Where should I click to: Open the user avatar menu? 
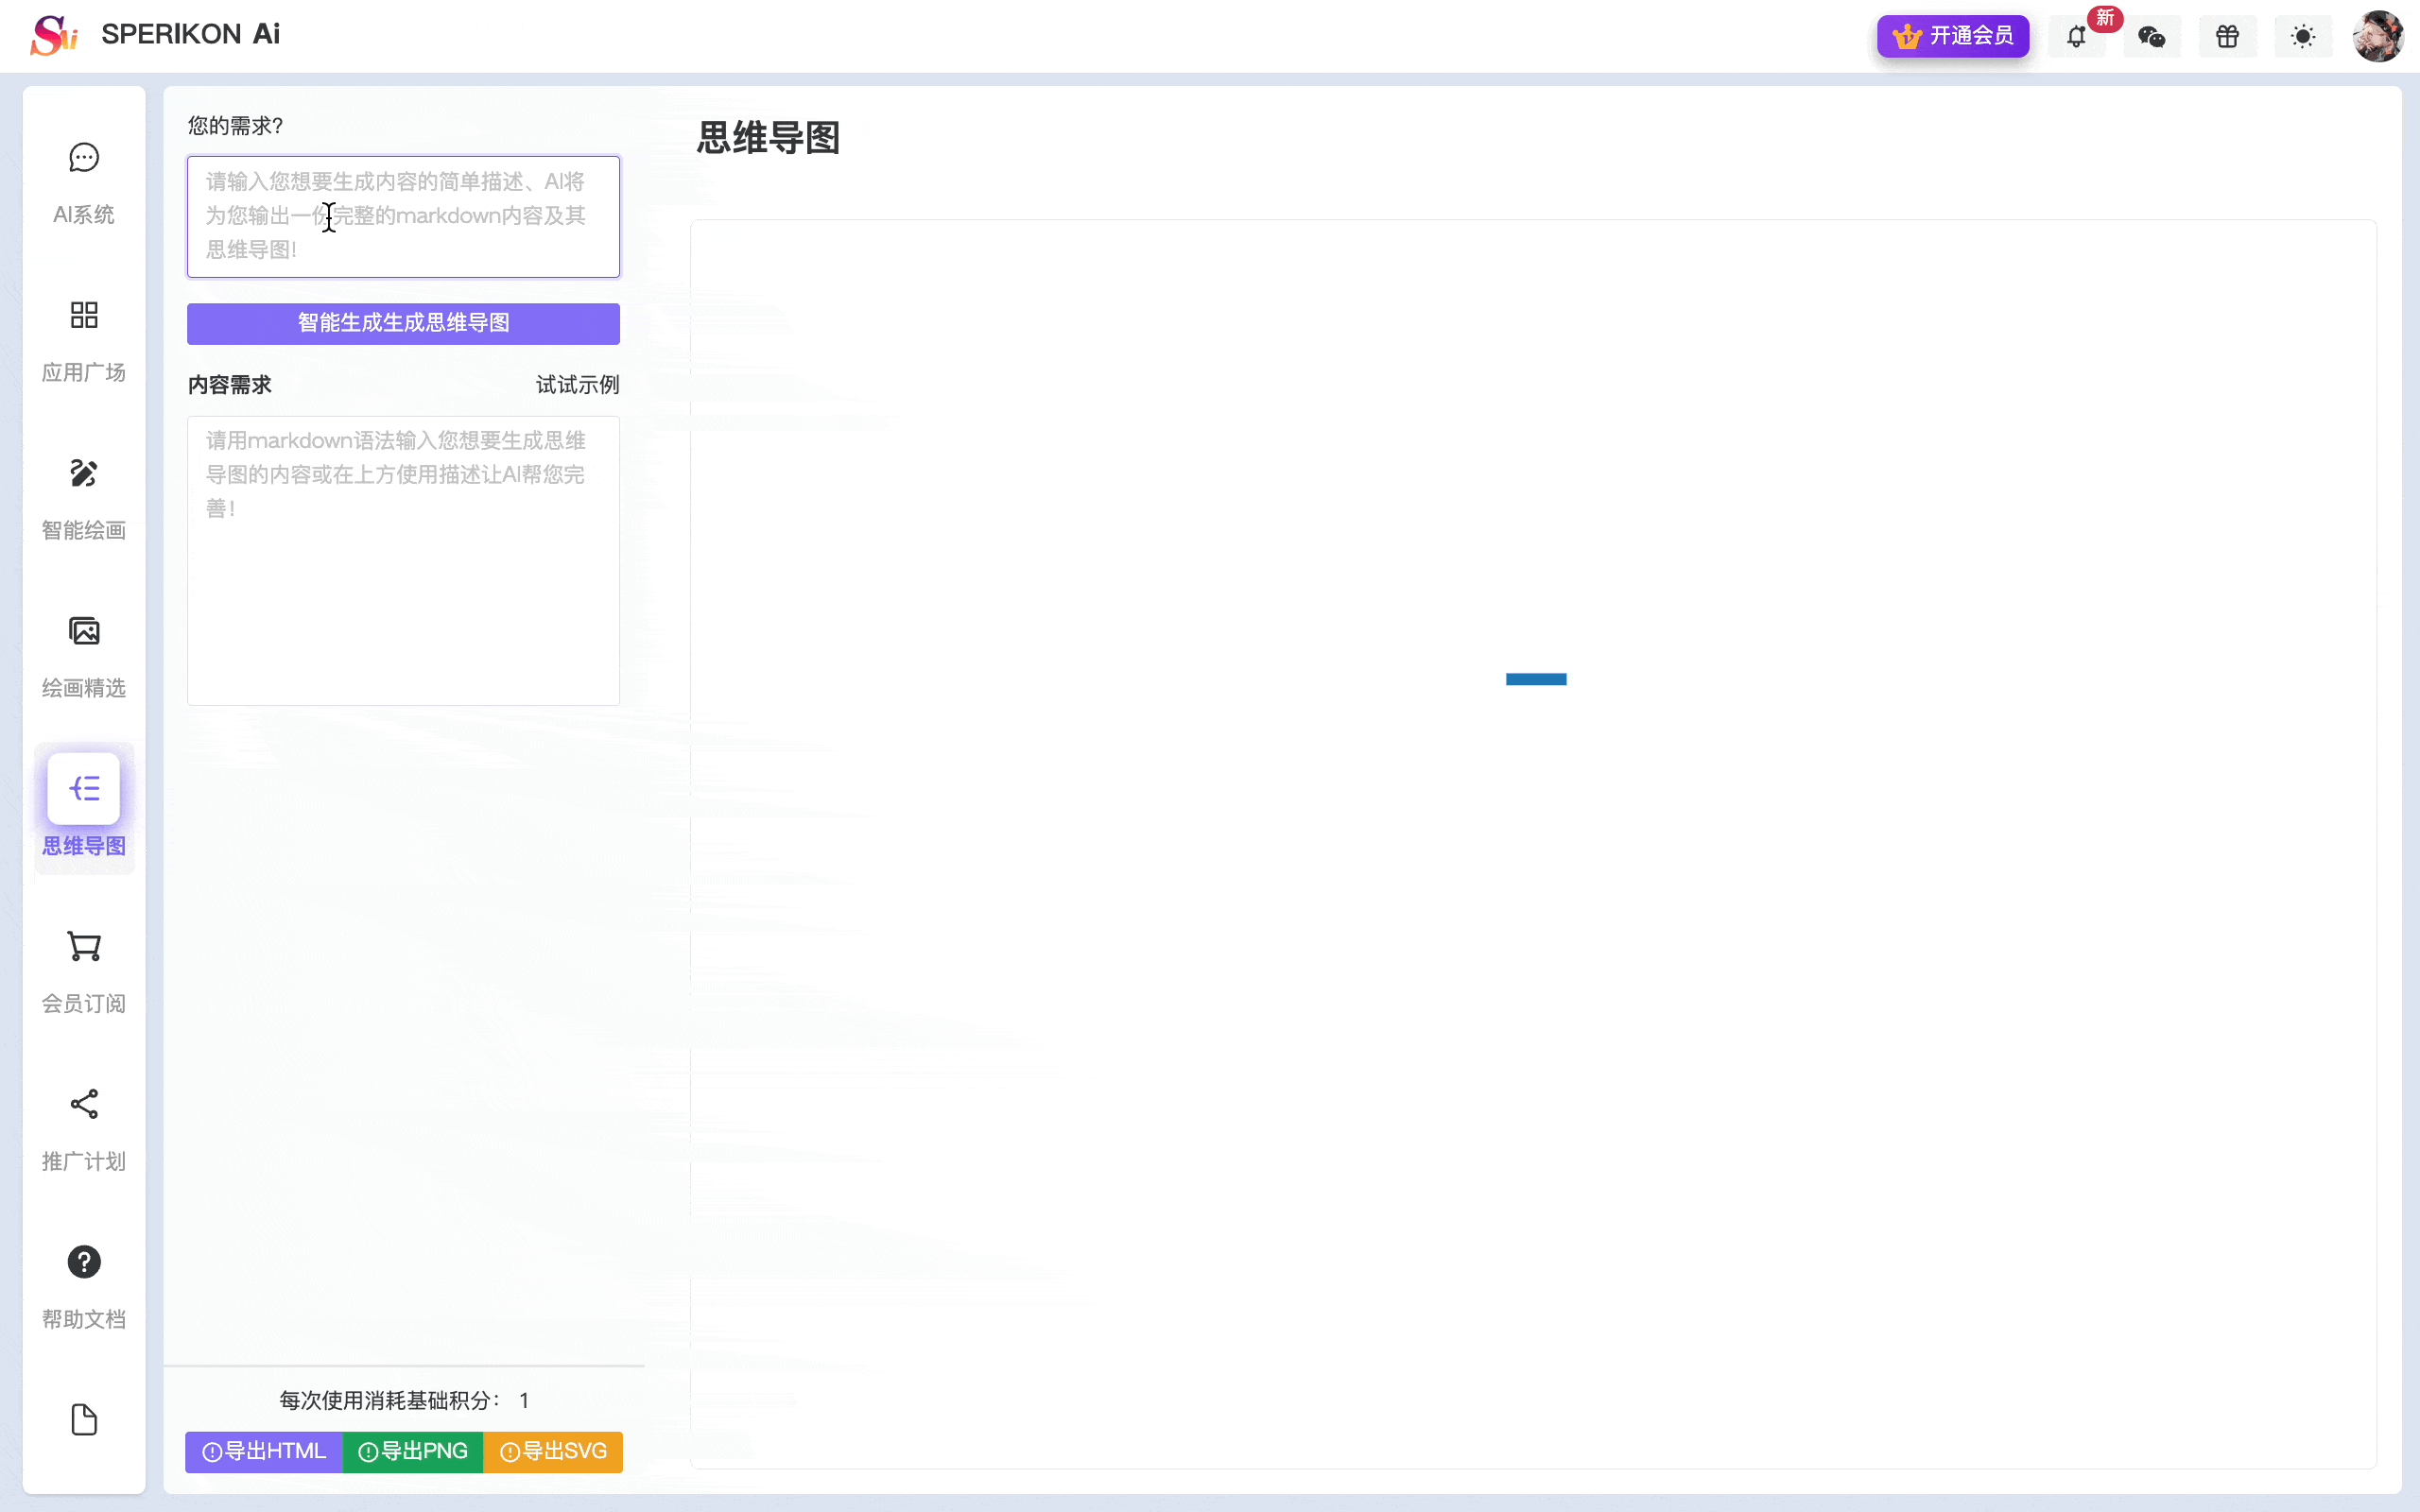2377,35
